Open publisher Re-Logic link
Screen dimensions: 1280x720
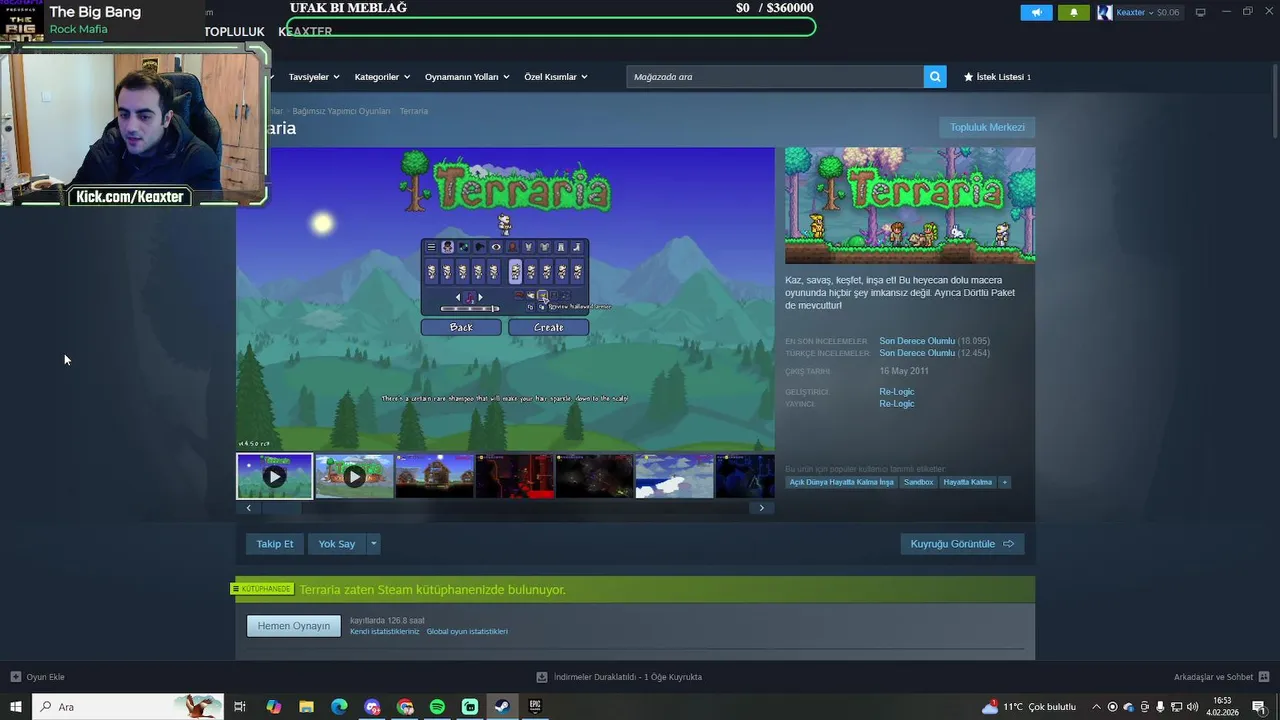coord(897,404)
